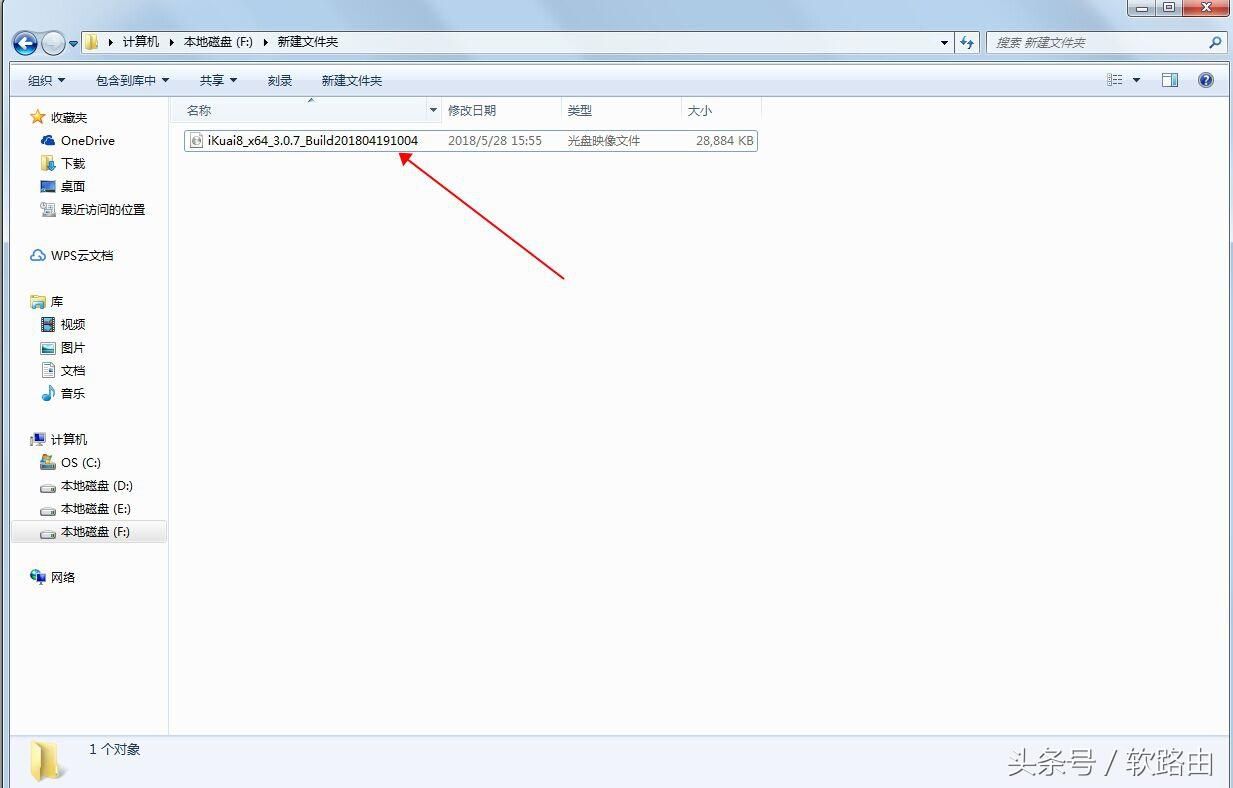Open the 文档 library
The width and height of the screenshot is (1233, 788).
pyautogui.click(x=73, y=371)
